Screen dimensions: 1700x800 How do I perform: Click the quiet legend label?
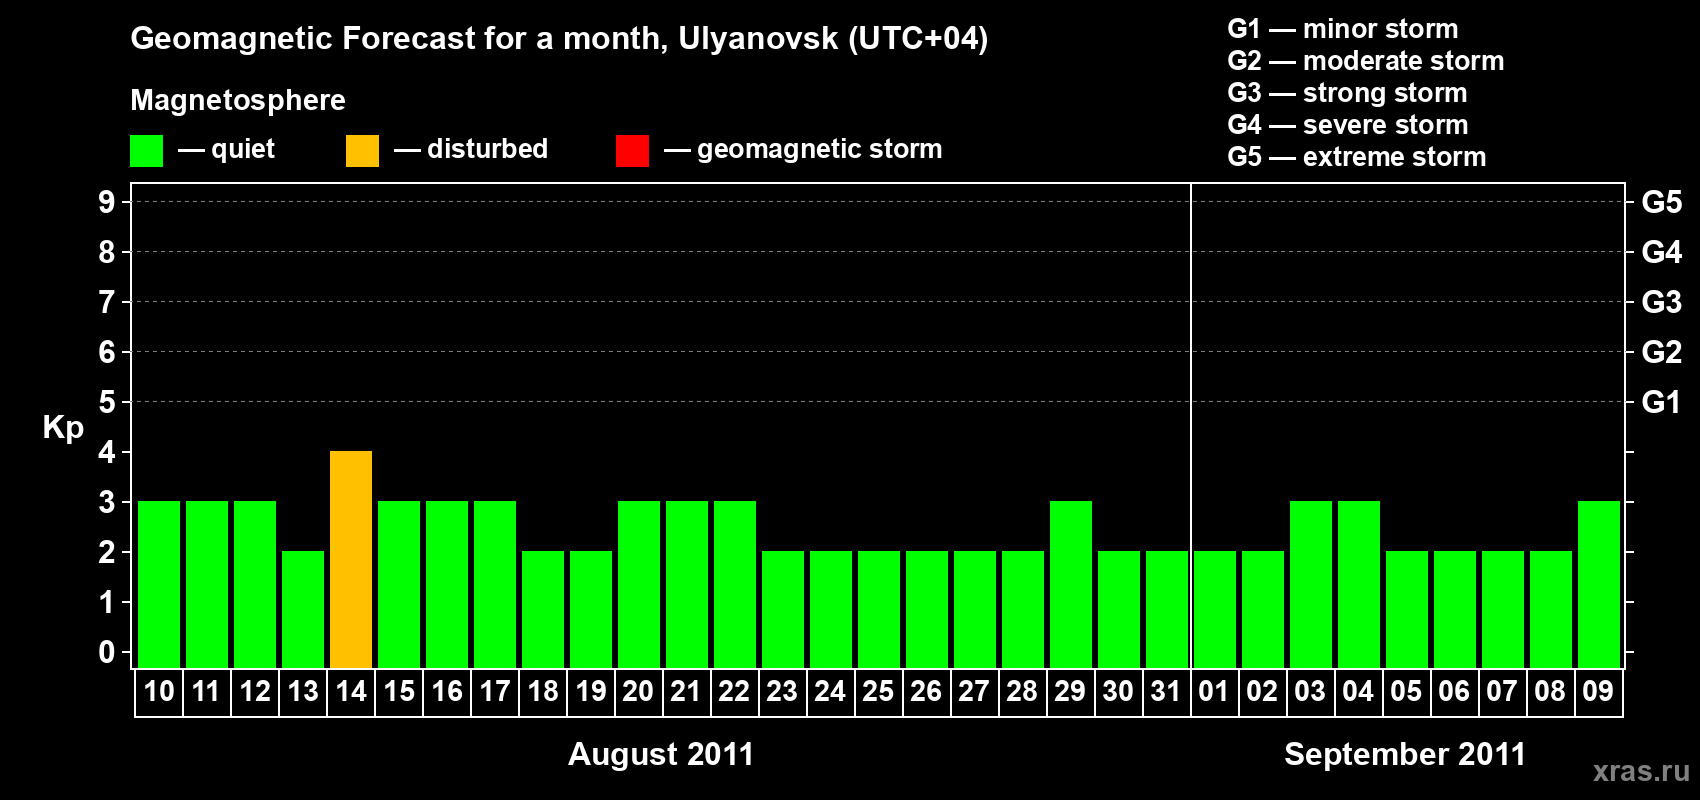243,150
